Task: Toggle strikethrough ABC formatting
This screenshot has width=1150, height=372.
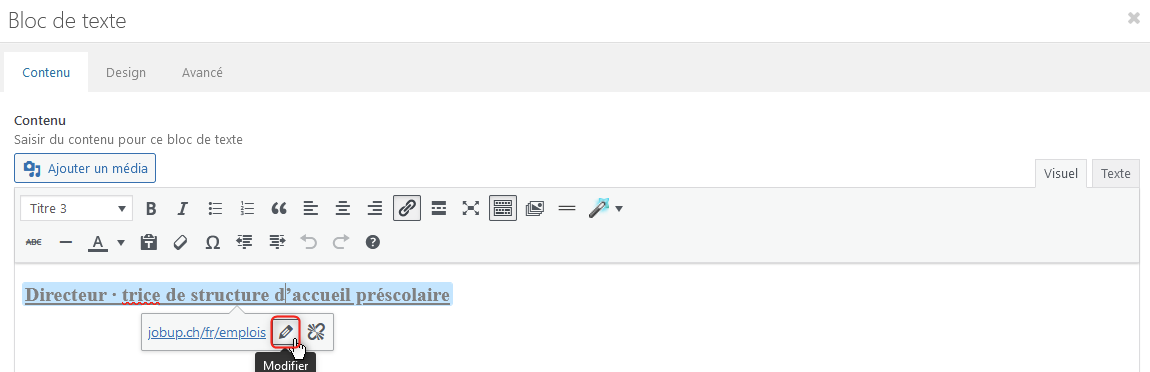Action: tap(34, 241)
